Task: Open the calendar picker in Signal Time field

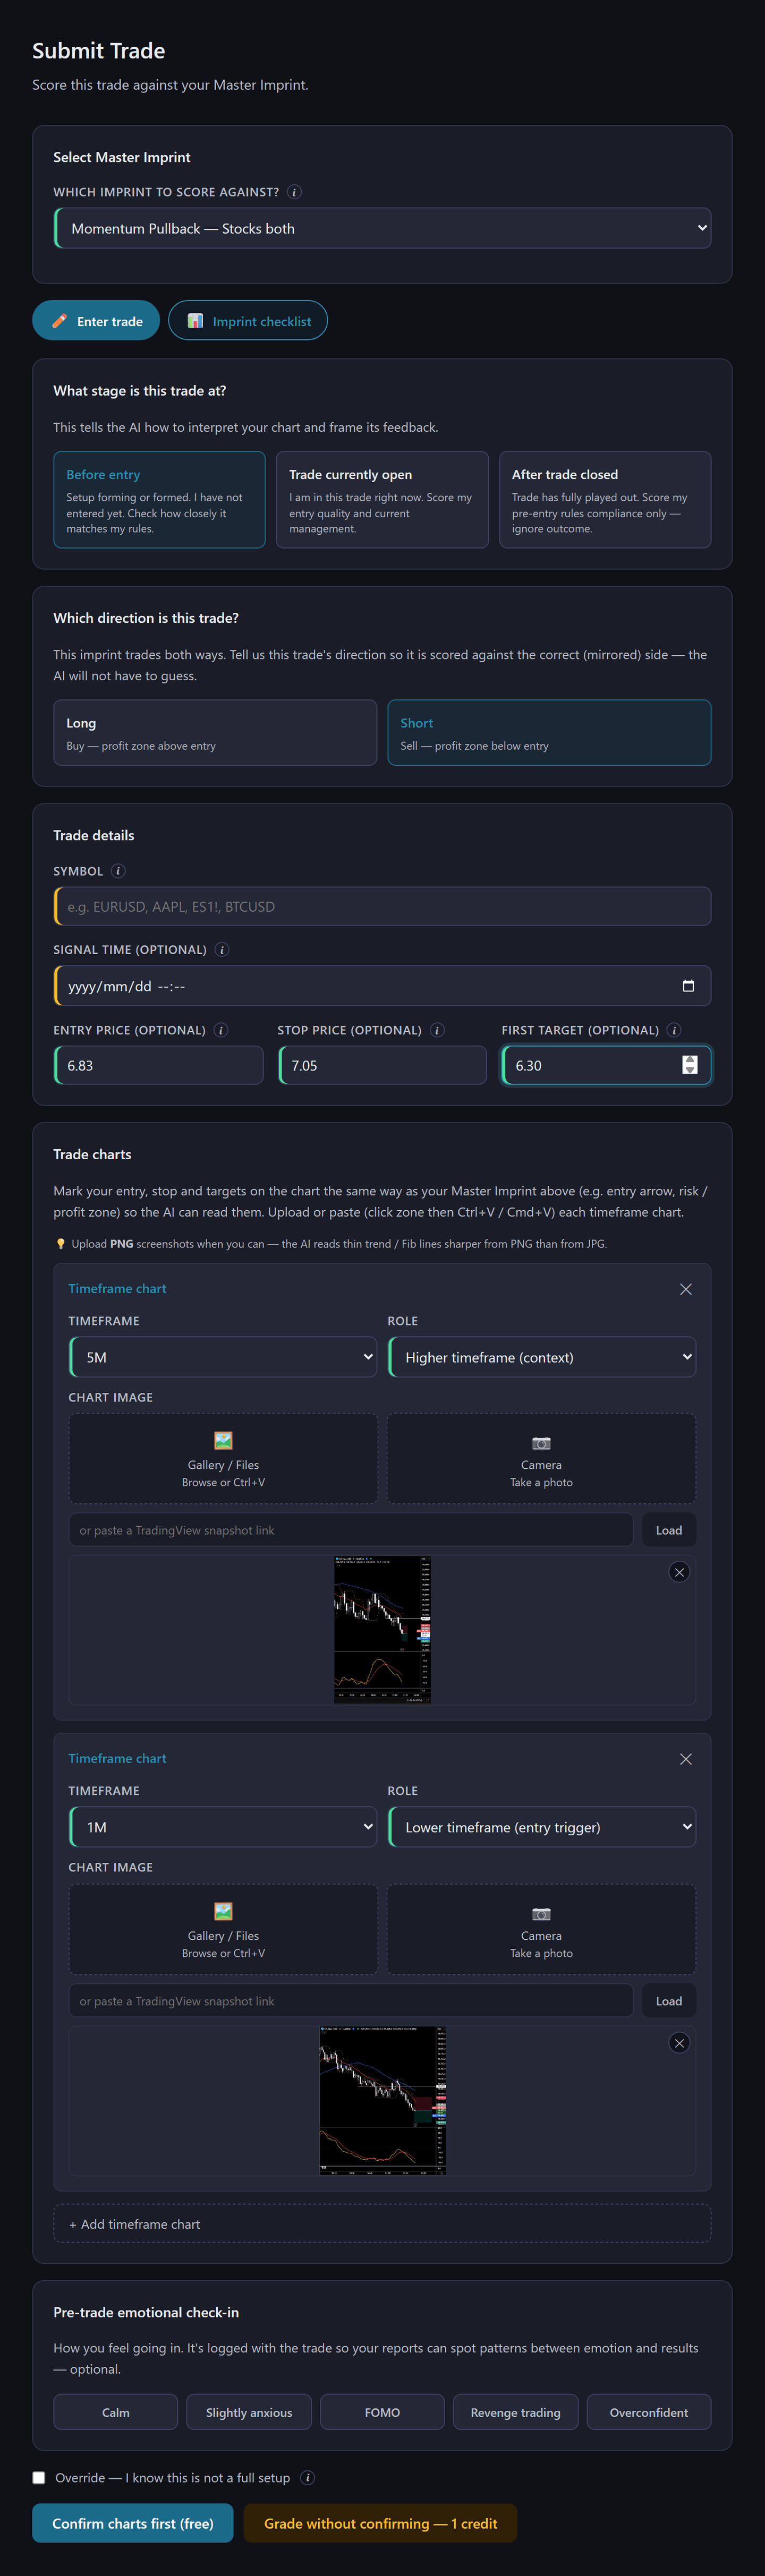Action: pos(688,986)
